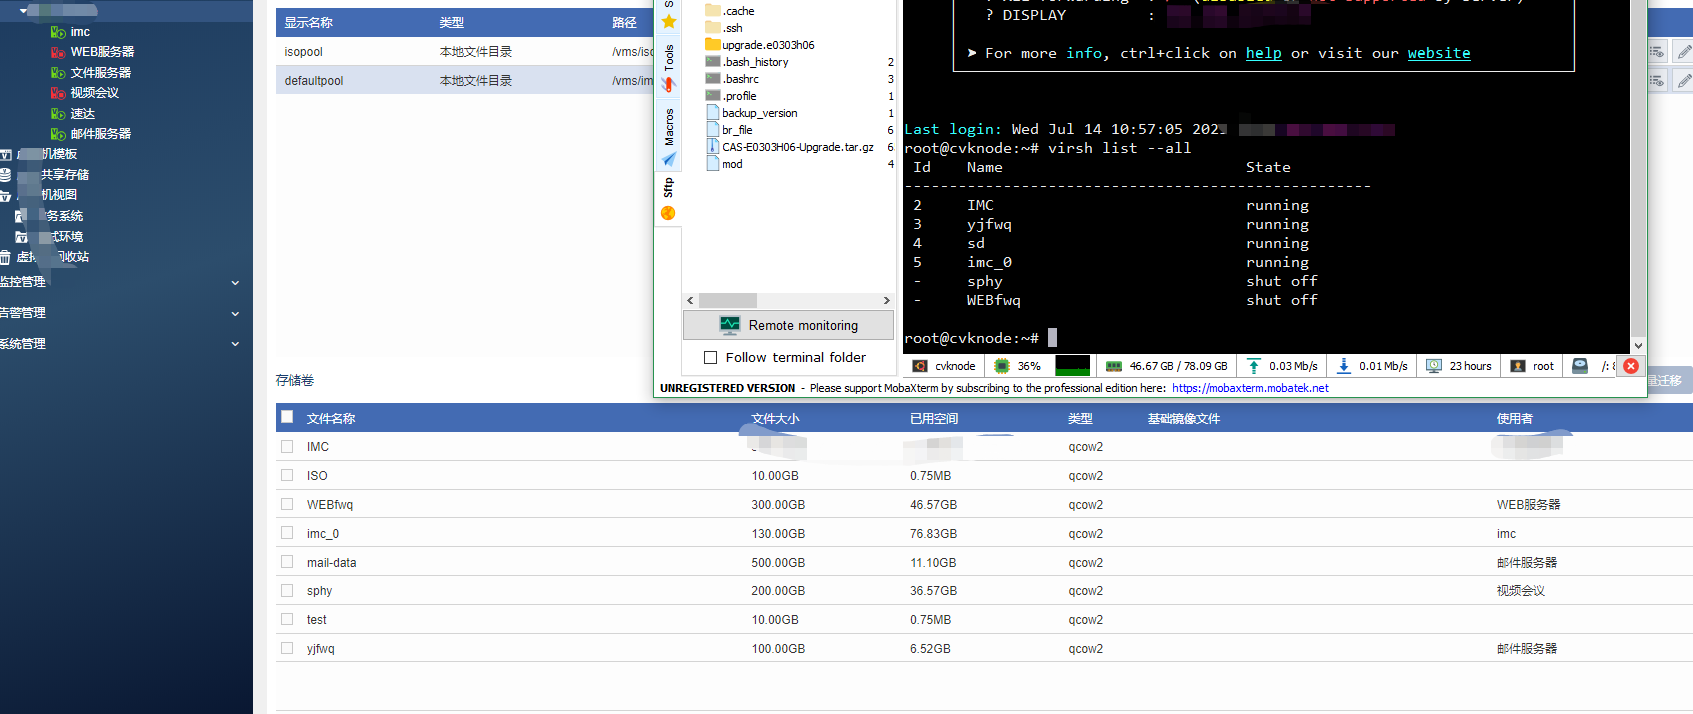
Task: Expand the 系统管理 menu section
Action: click(x=235, y=344)
